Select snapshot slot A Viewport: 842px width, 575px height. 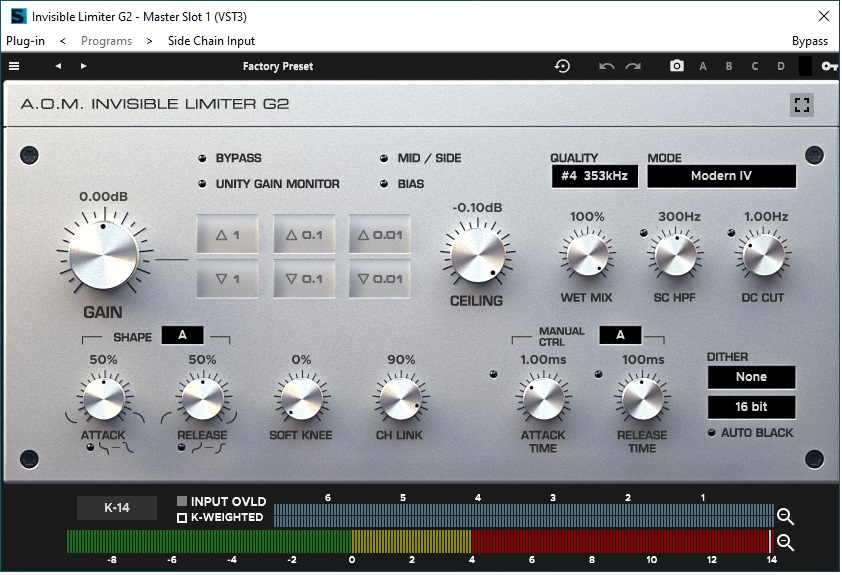click(702, 66)
